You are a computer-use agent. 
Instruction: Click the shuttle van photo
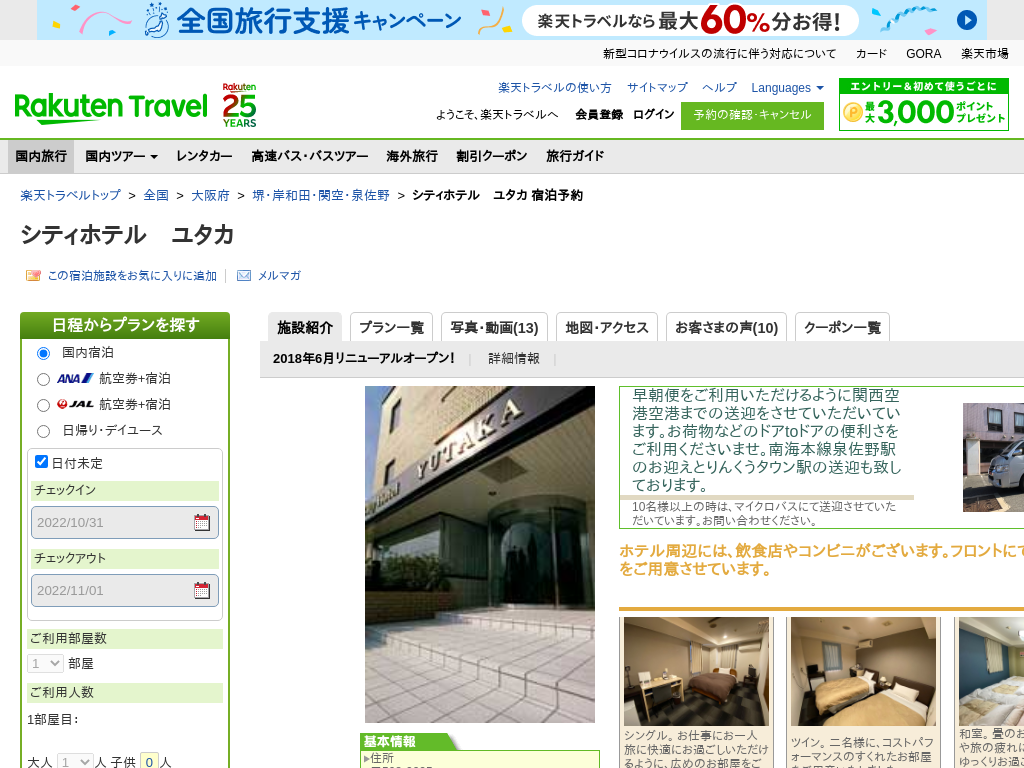coord(993,457)
